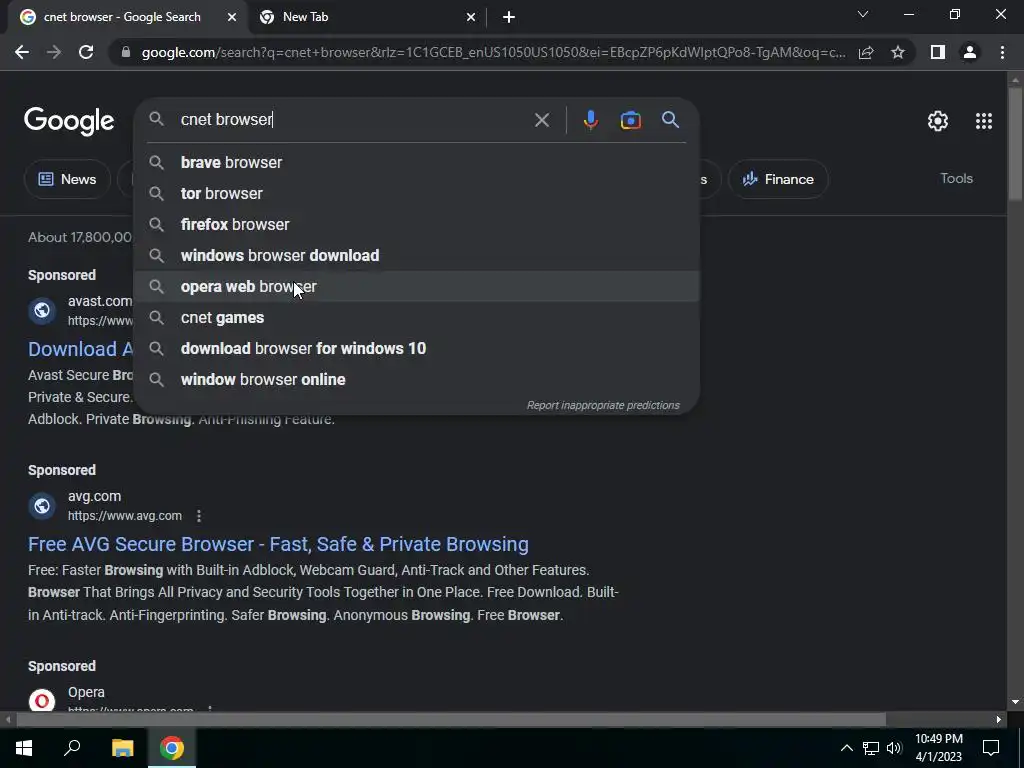Screen dimensions: 1024x768
Task: Choose the 'cnet games' suggestion
Action: click(x=417, y=317)
